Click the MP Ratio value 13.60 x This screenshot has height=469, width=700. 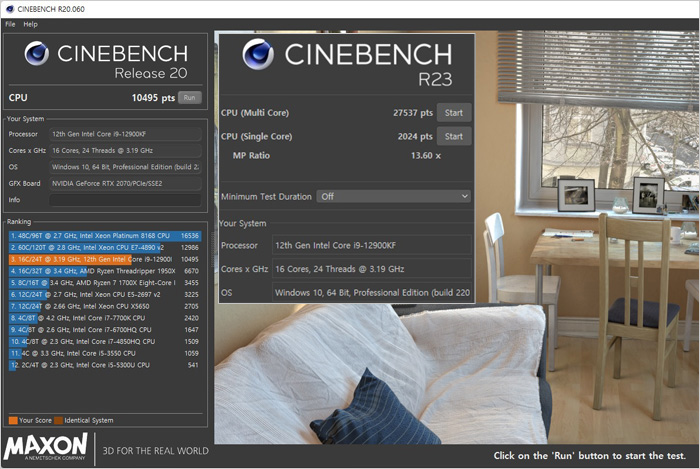426,156
